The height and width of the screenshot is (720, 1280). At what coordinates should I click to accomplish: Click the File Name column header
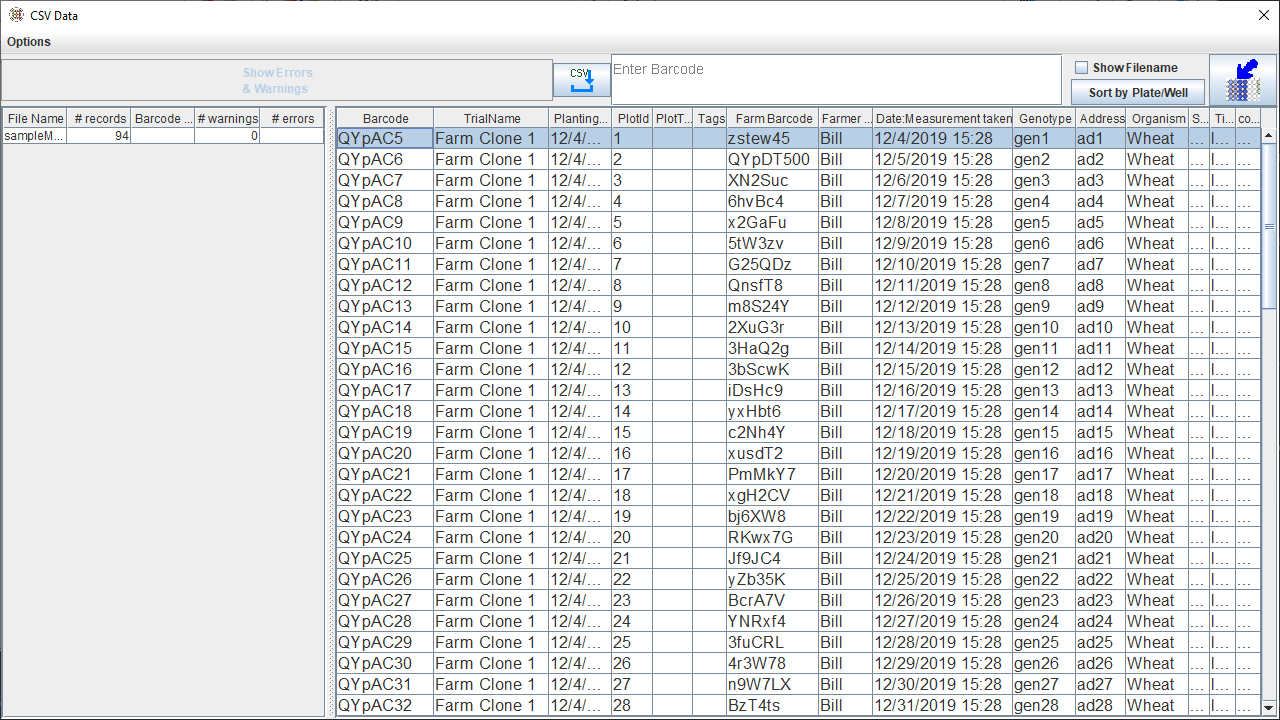click(x=35, y=118)
